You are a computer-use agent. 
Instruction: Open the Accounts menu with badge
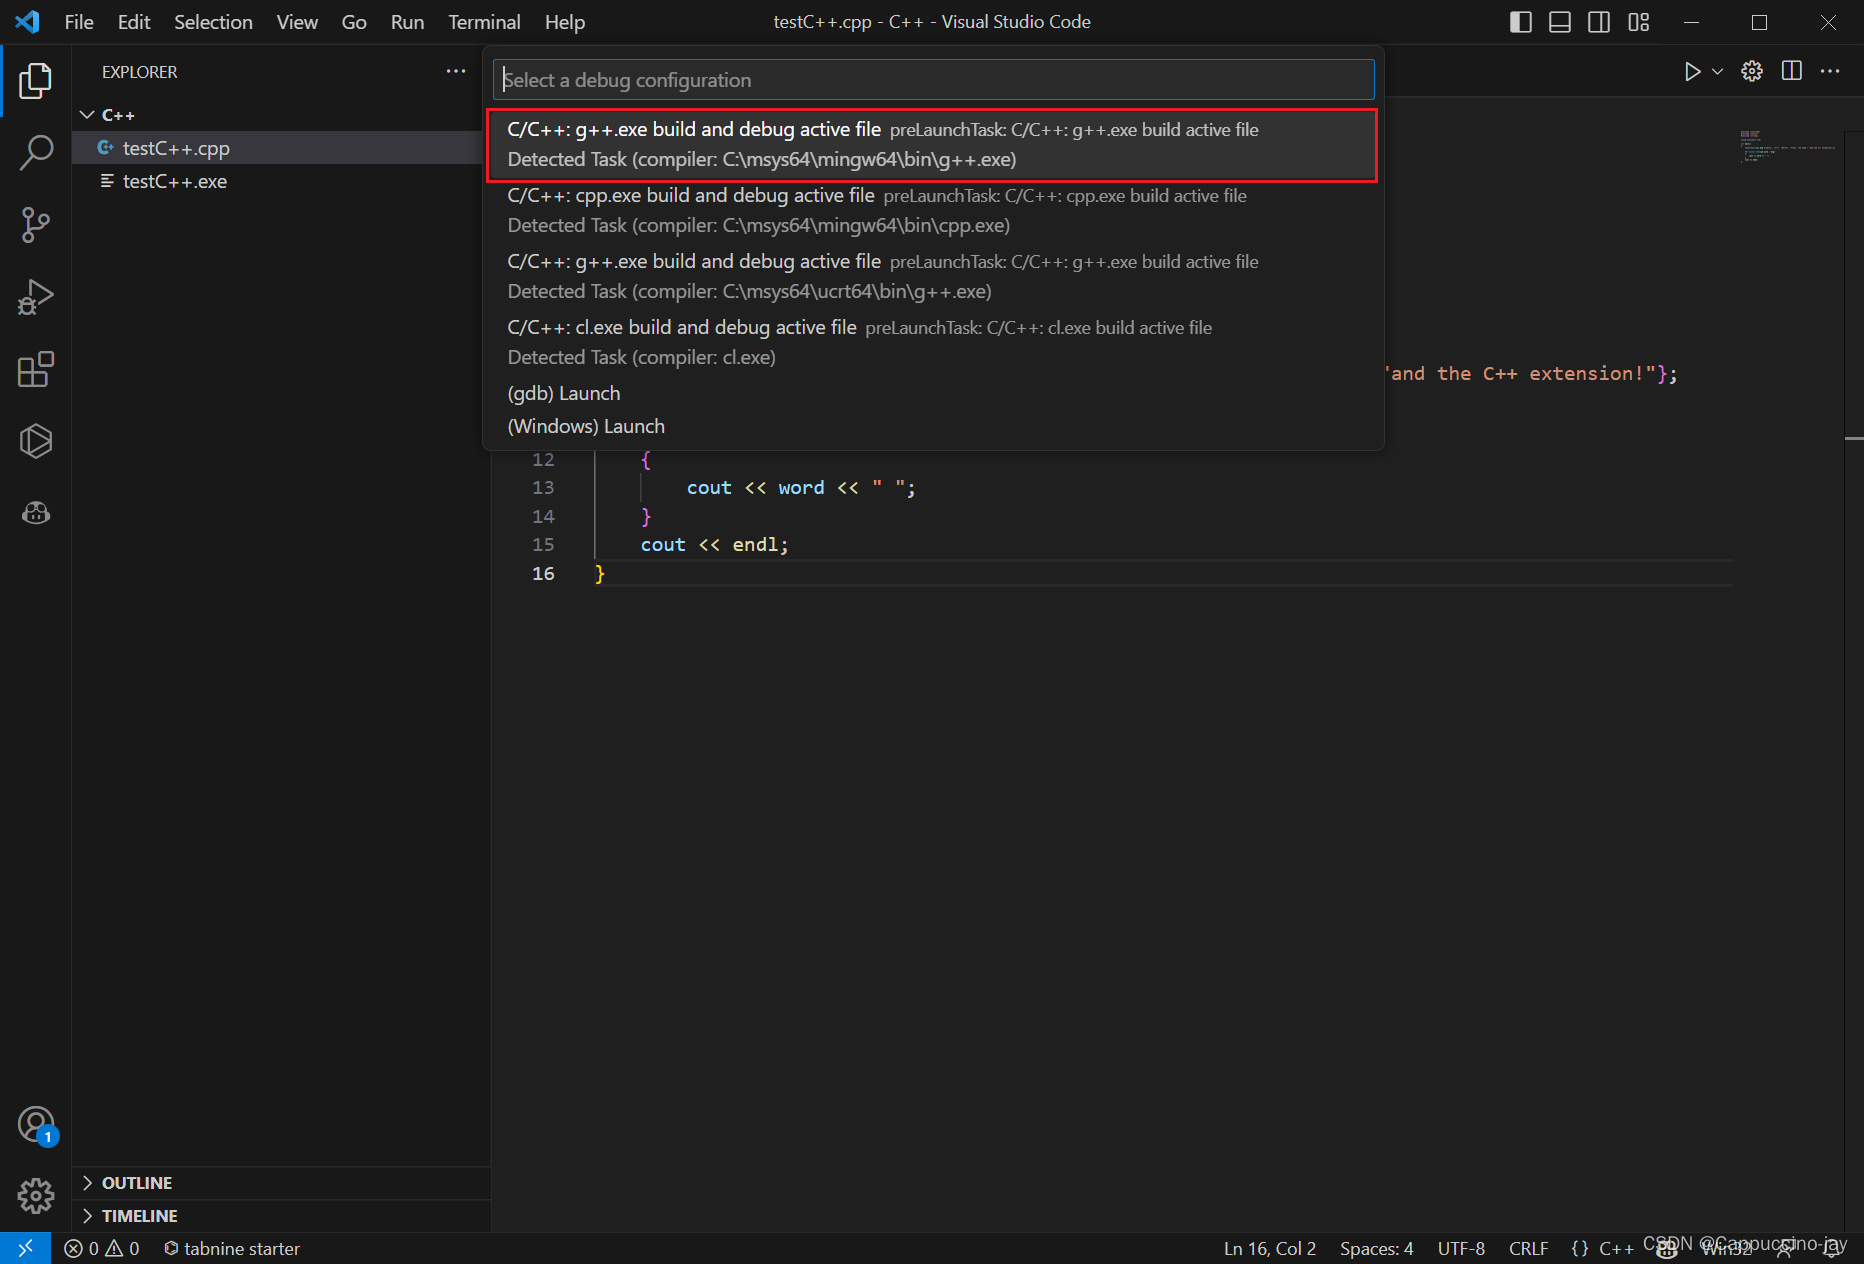[x=36, y=1125]
